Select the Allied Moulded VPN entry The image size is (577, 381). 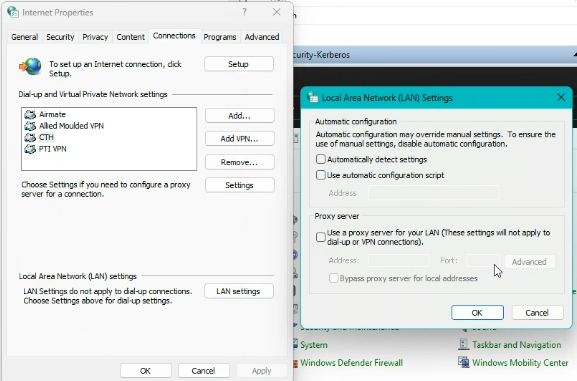click(71, 126)
